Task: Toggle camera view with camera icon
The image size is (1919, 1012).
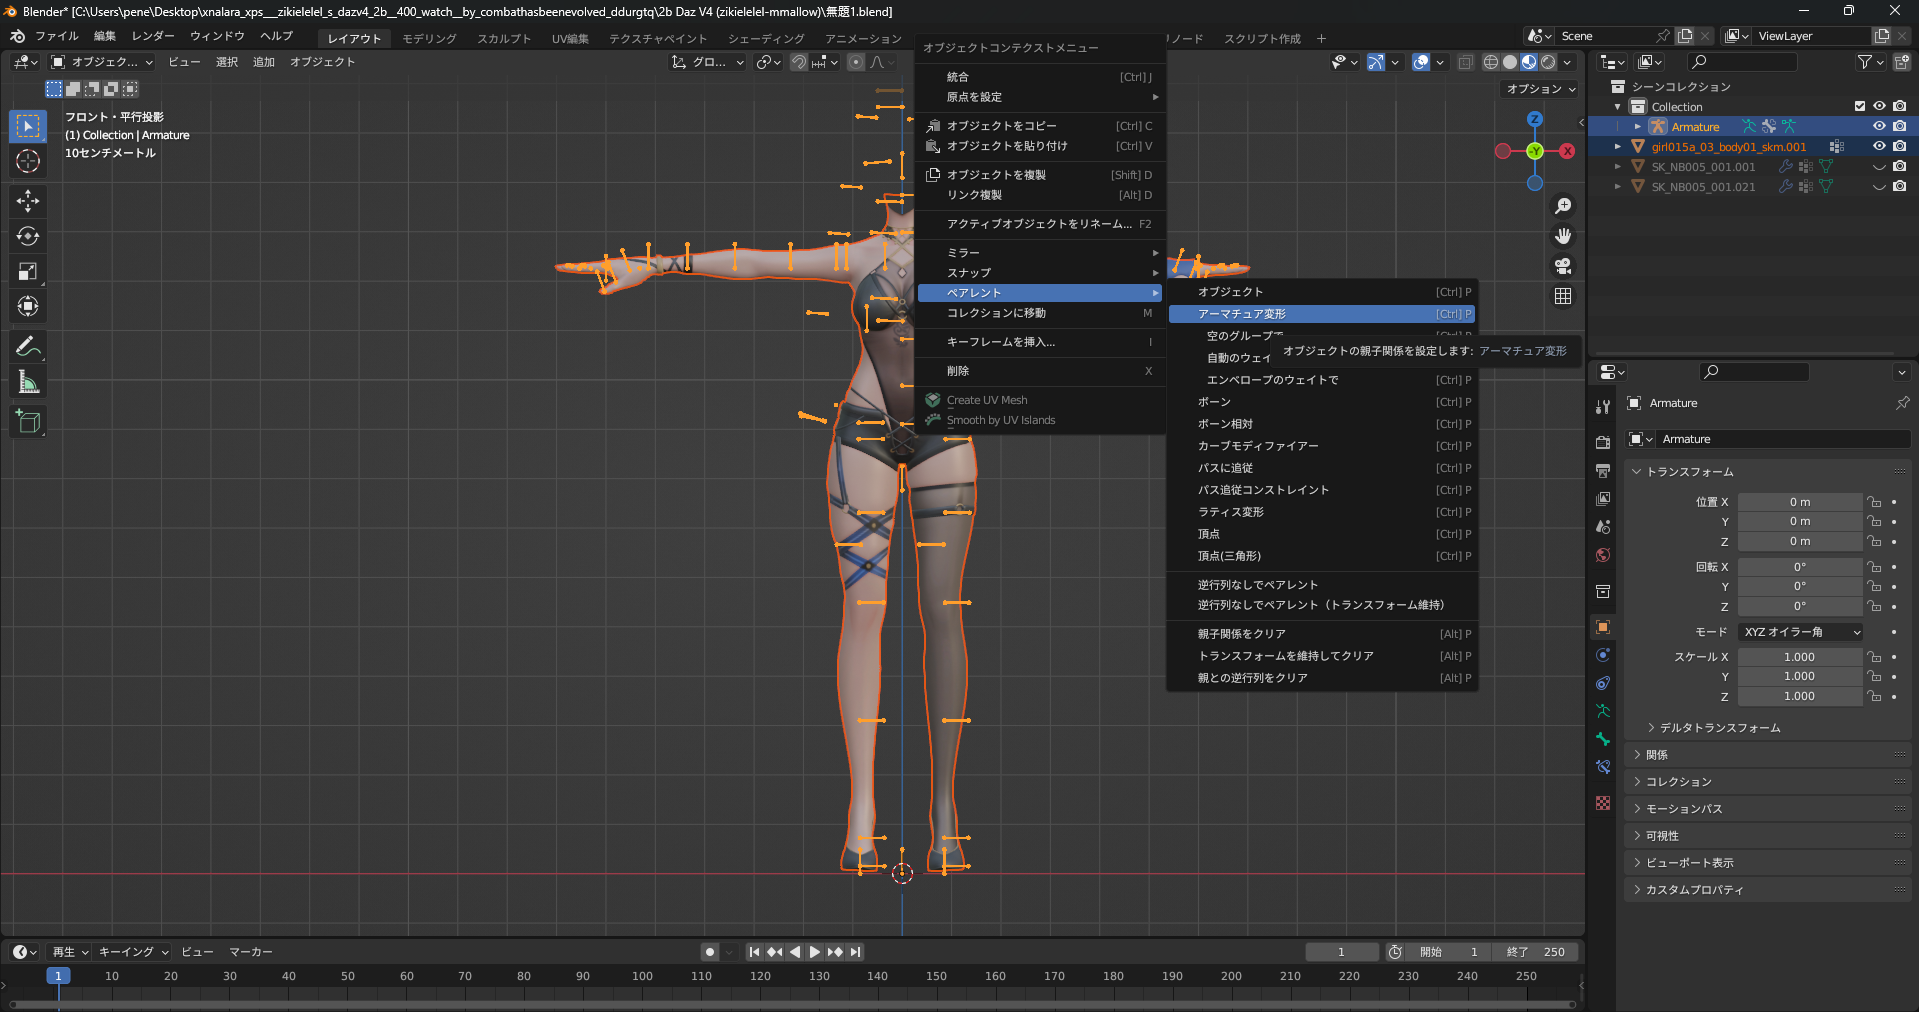Action: click(1563, 266)
